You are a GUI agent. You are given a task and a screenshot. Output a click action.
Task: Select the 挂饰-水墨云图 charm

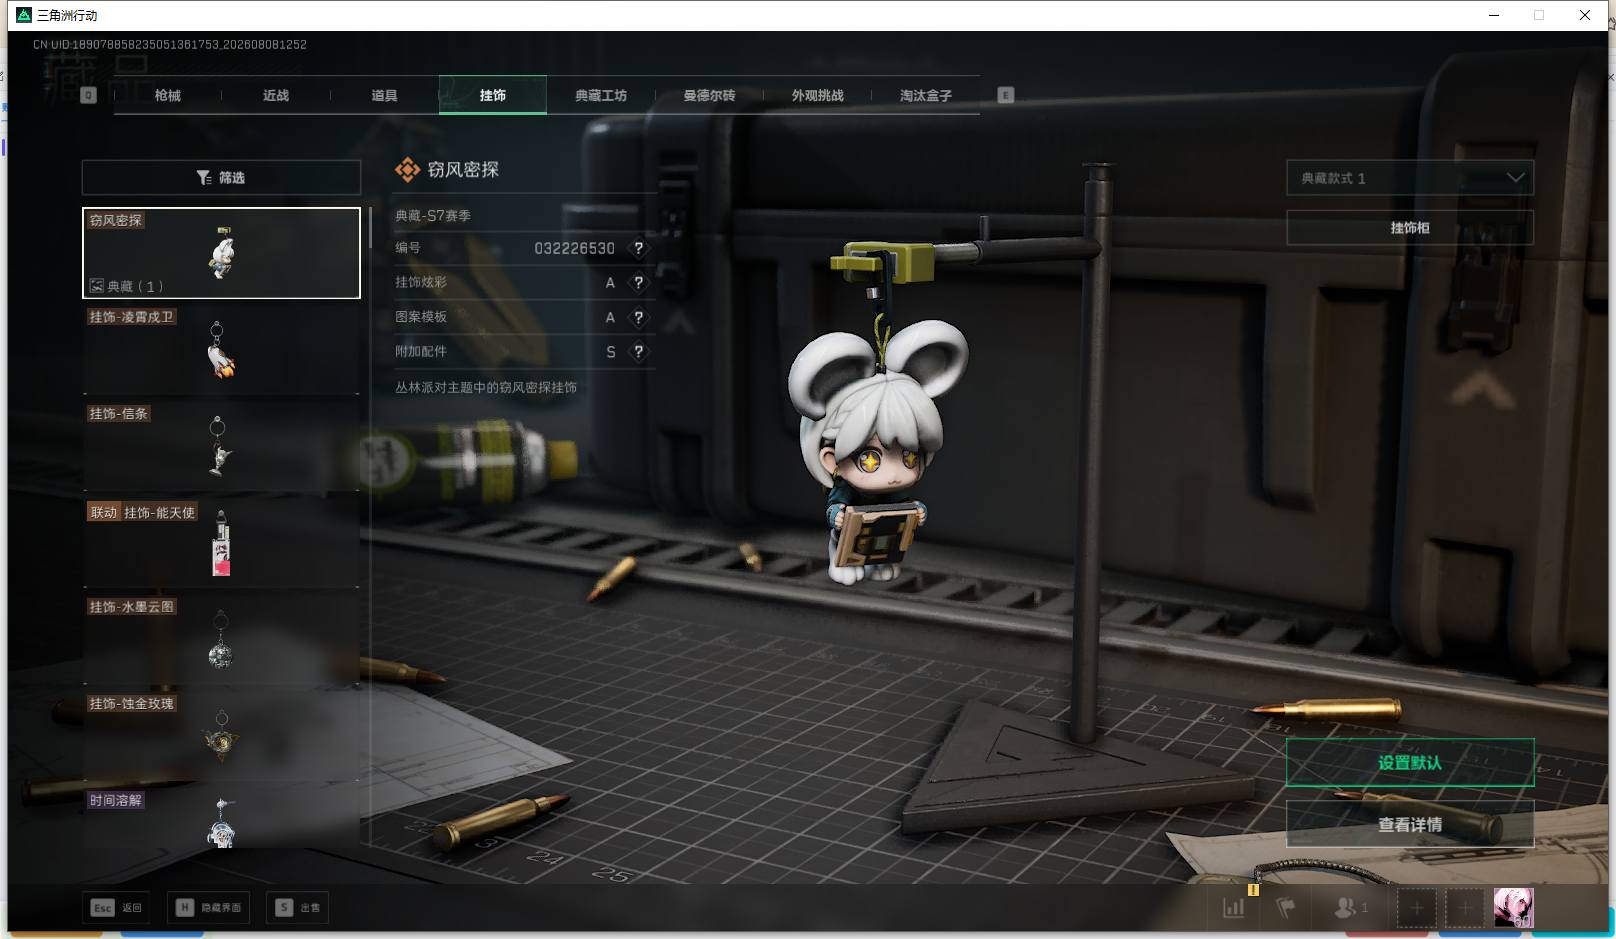coord(221,641)
